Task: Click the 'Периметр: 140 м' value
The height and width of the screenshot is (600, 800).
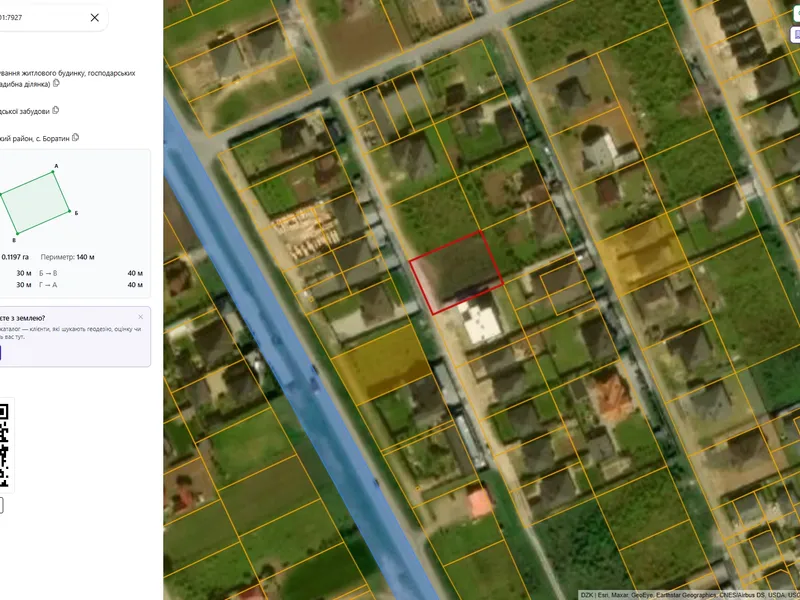Action: (67, 257)
